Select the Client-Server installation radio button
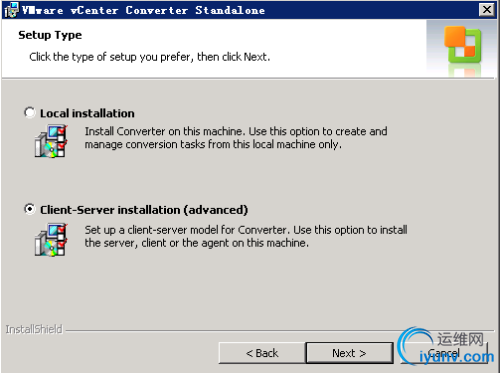 pyautogui.click(x=30, y=209)
